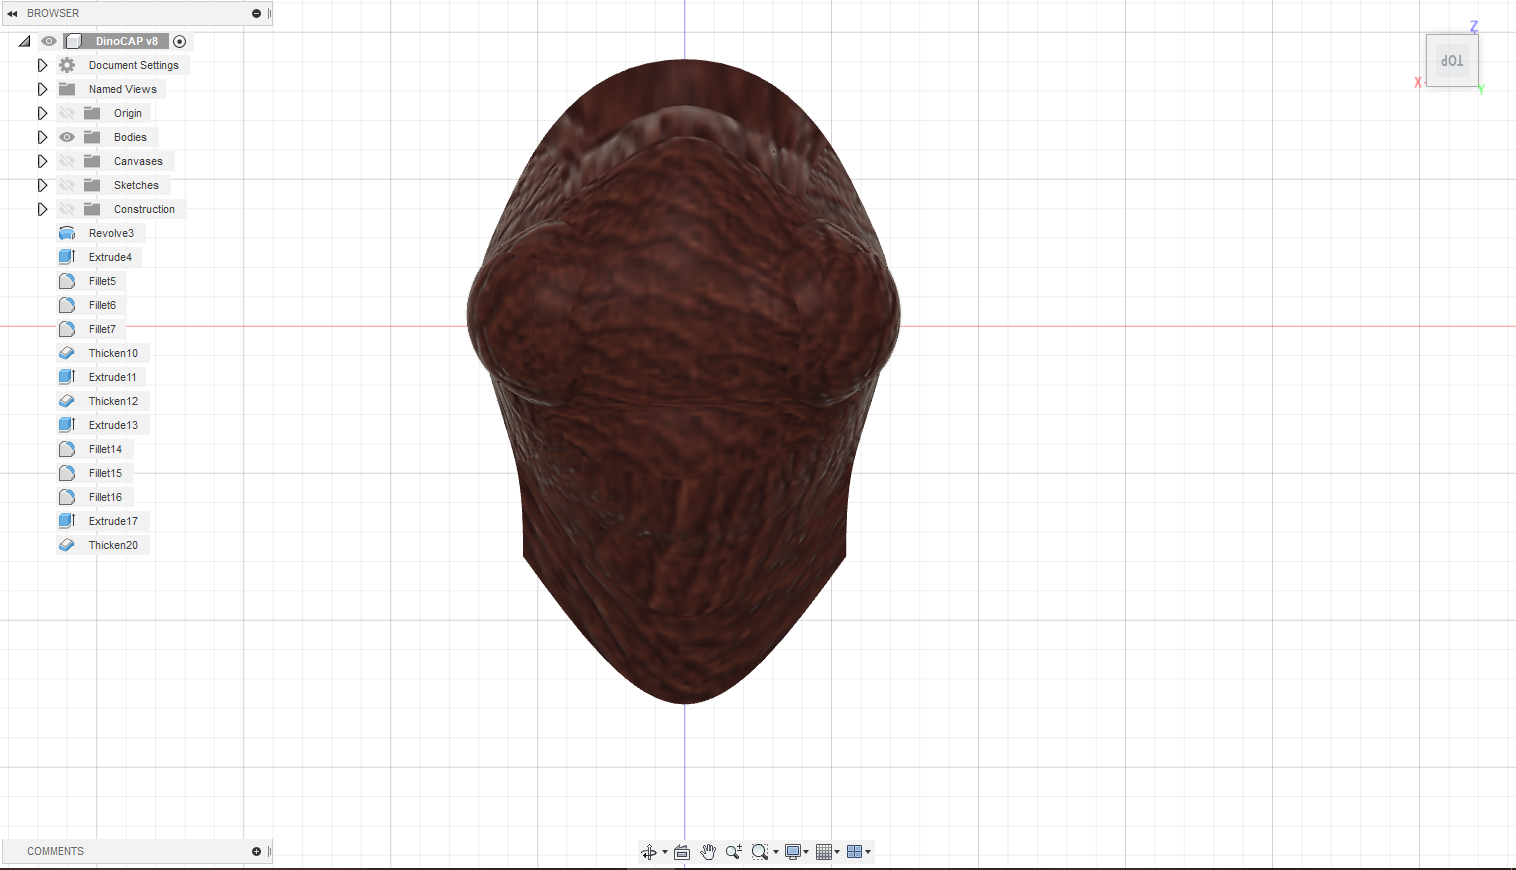The image size is (1516, 870).
Task: Click the Bodies folder icon
Action: [x=92, y=137]
